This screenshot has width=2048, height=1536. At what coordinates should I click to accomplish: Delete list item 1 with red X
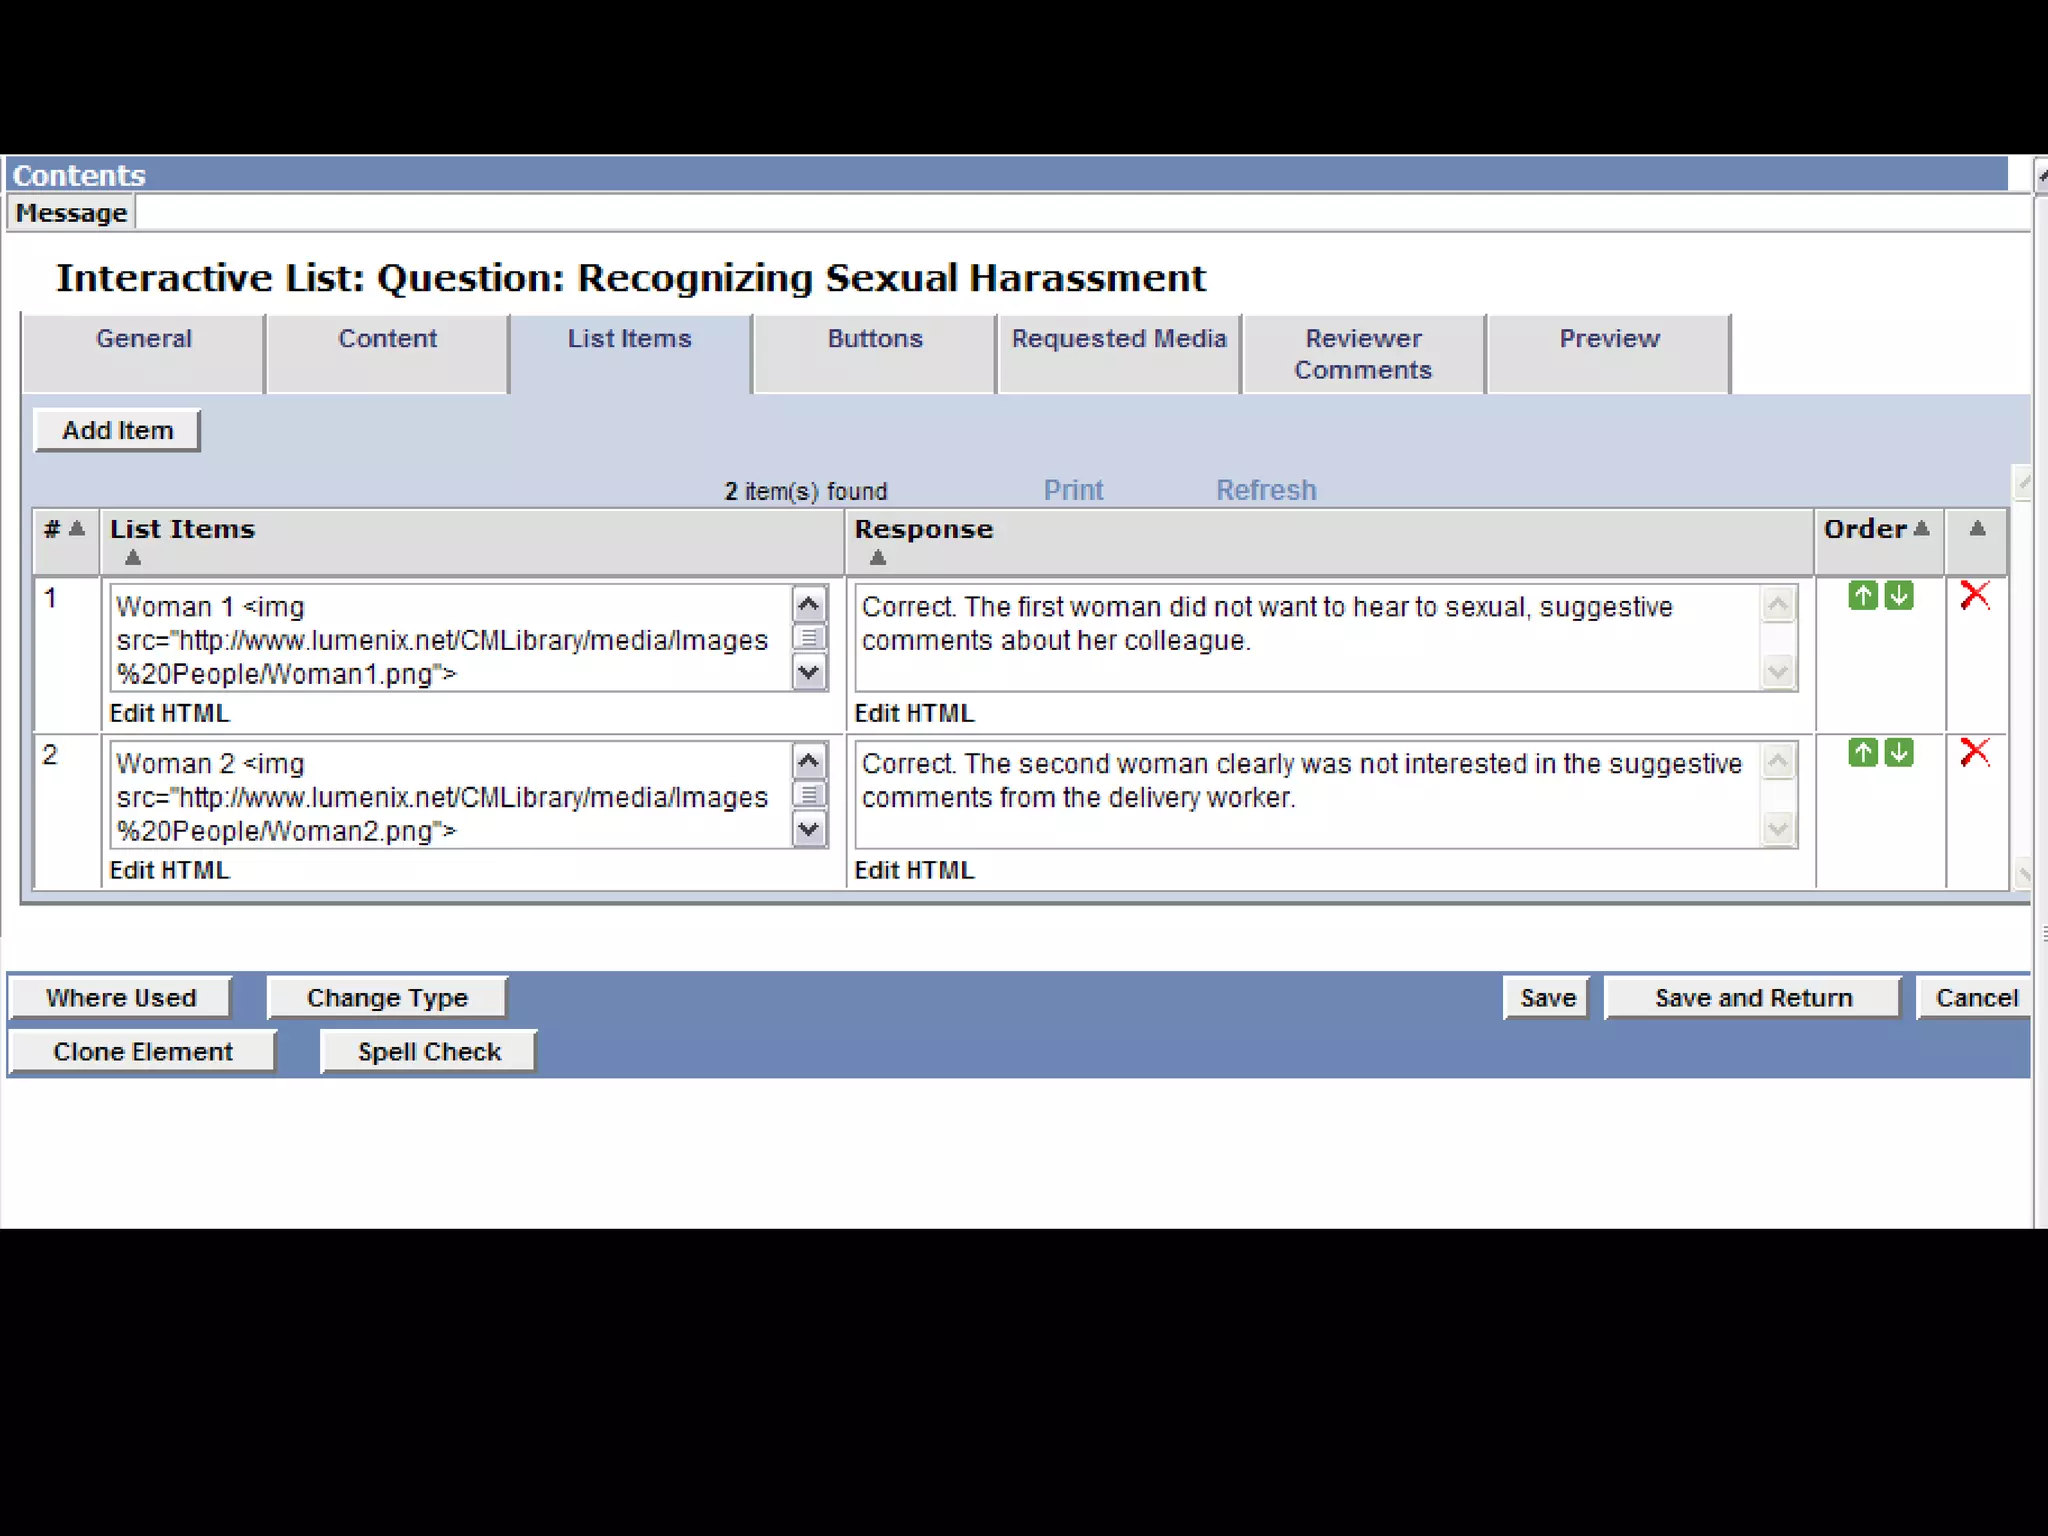1975,596
